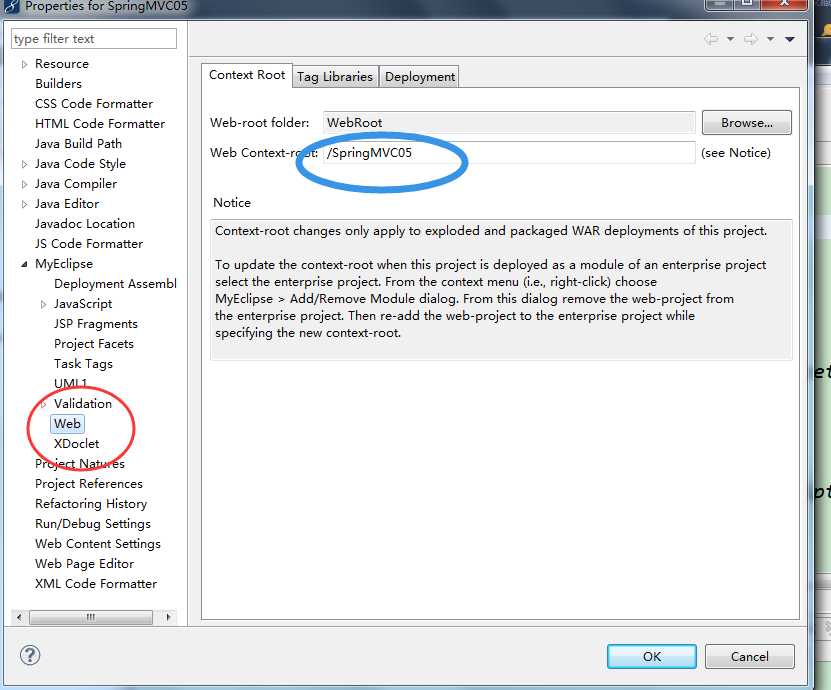The image size is (831, 690).
Task: Select HTML Code Formatter
Action: coord(100,124)
